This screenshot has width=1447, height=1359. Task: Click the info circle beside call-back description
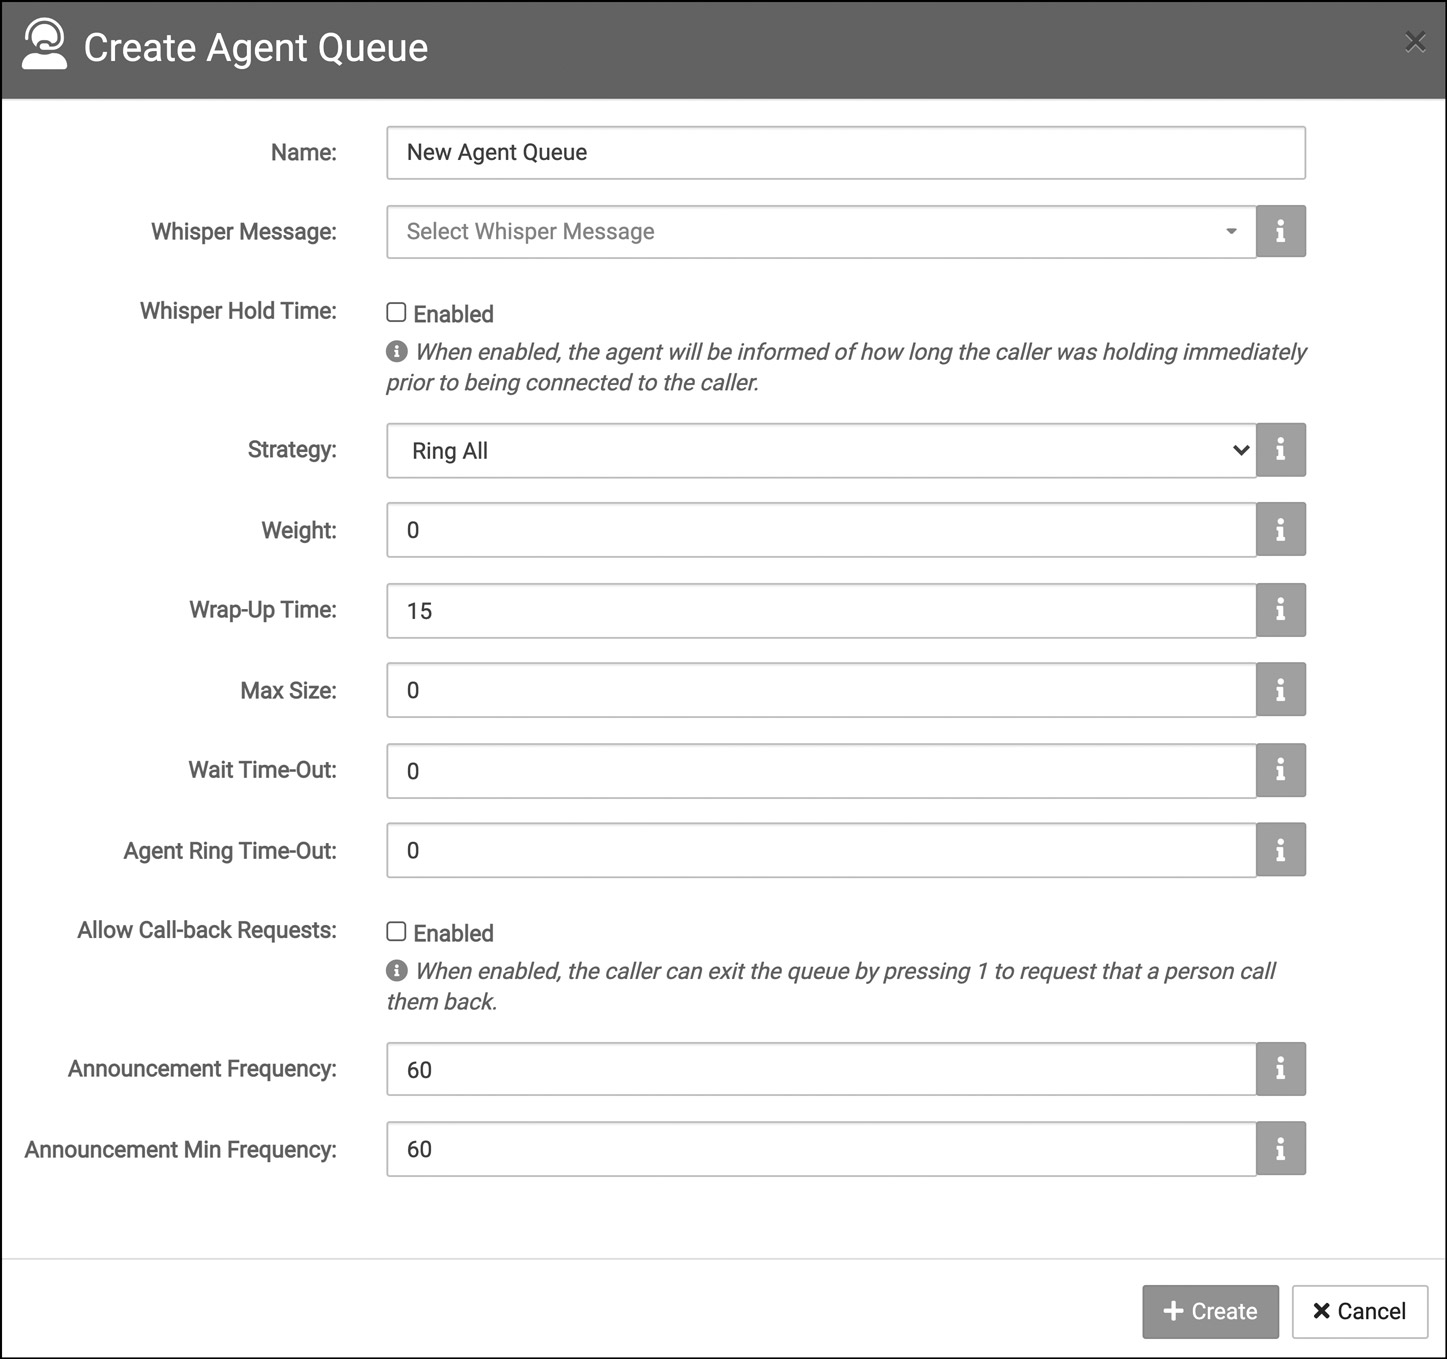(x=398, y=970)
